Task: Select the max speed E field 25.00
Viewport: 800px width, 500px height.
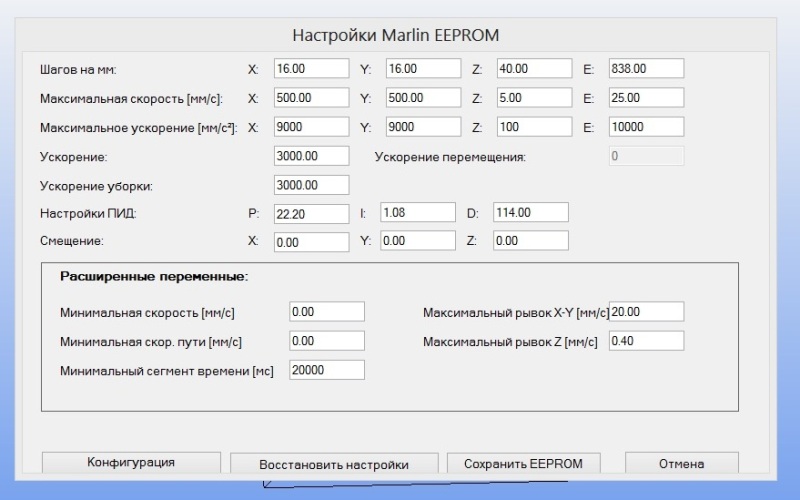Action: (646, 97)
